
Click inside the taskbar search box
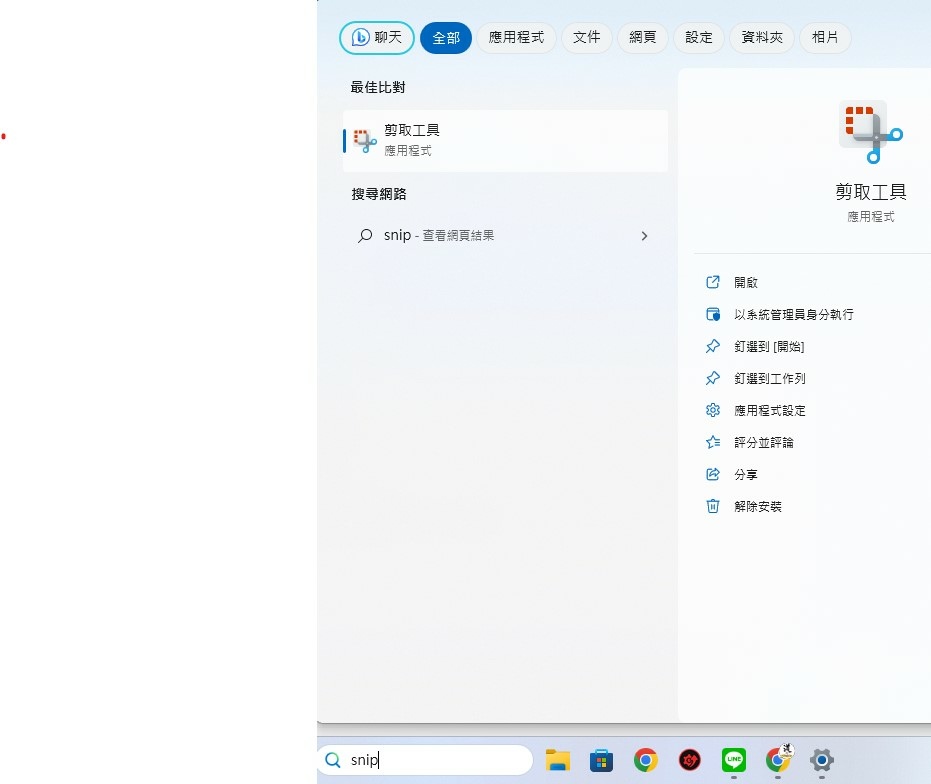tap(430, 760)
